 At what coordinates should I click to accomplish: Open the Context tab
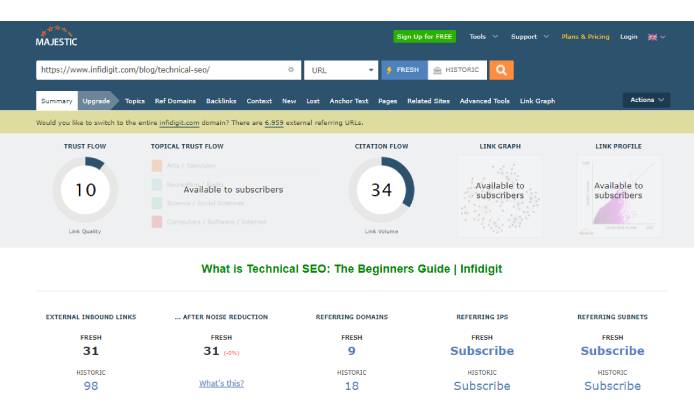[x=259, y=101]
